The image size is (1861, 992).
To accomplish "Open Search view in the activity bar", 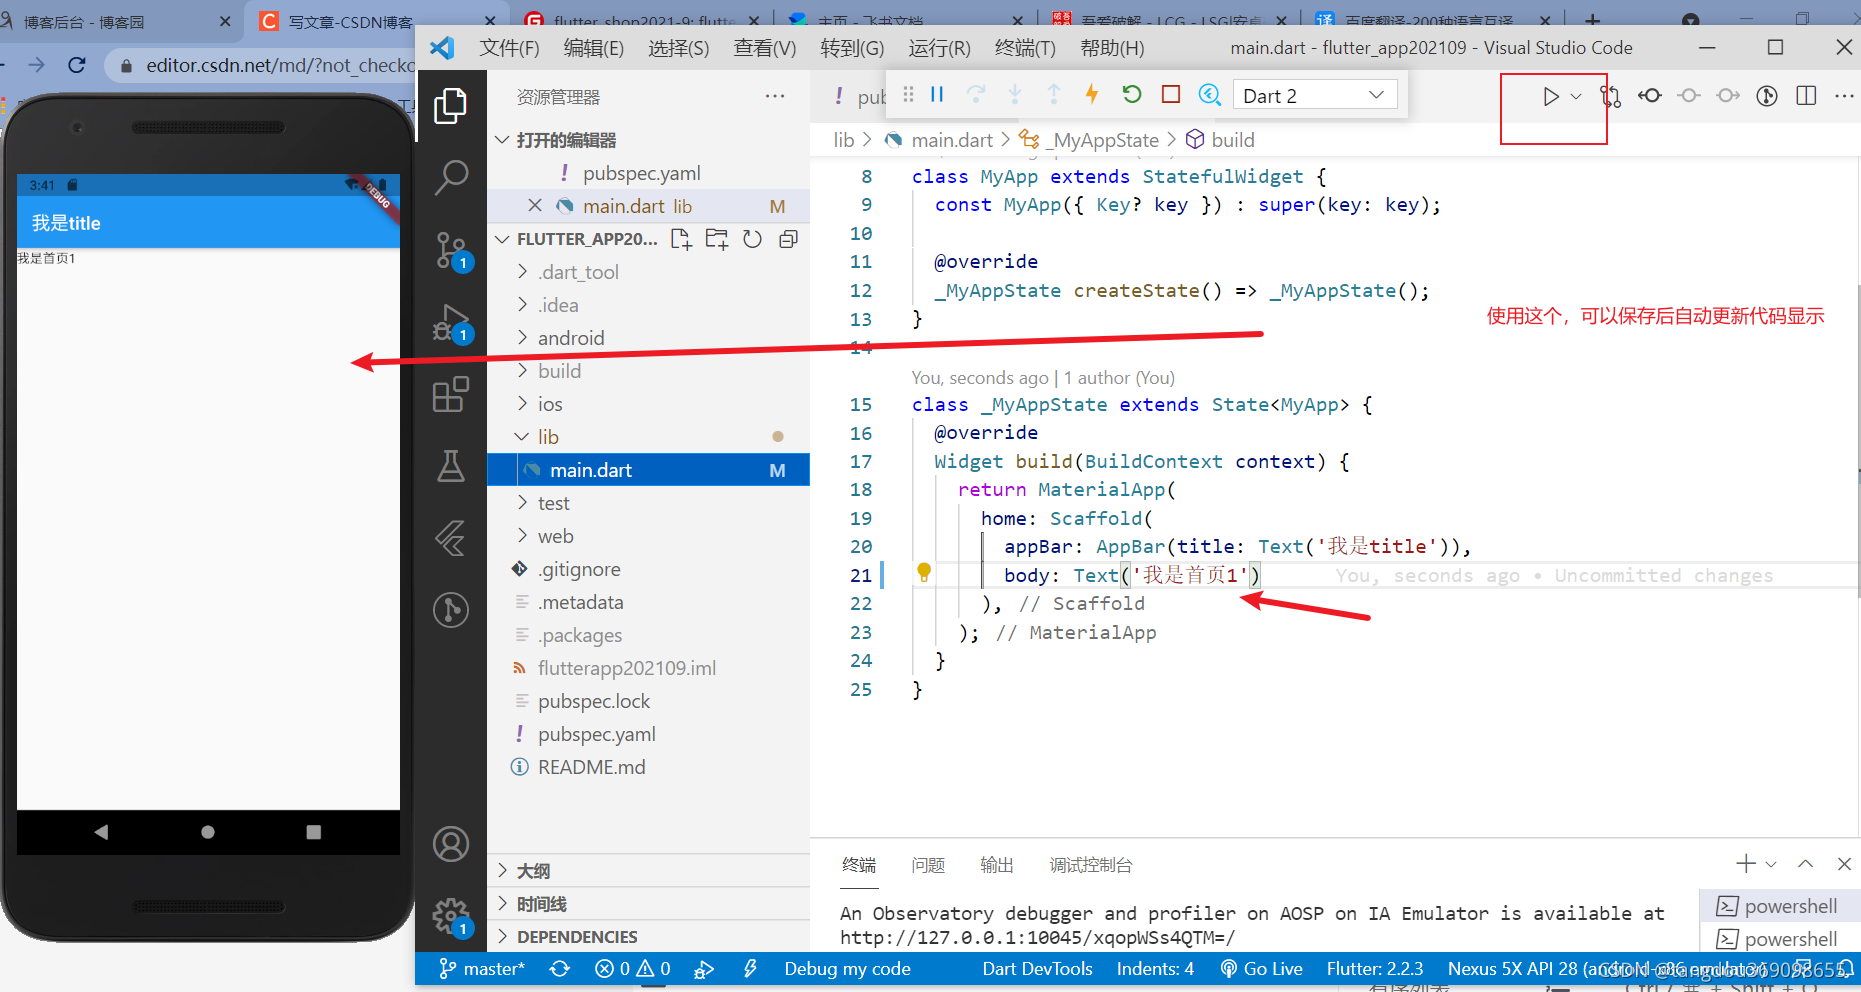I will [x=451, y=176].
